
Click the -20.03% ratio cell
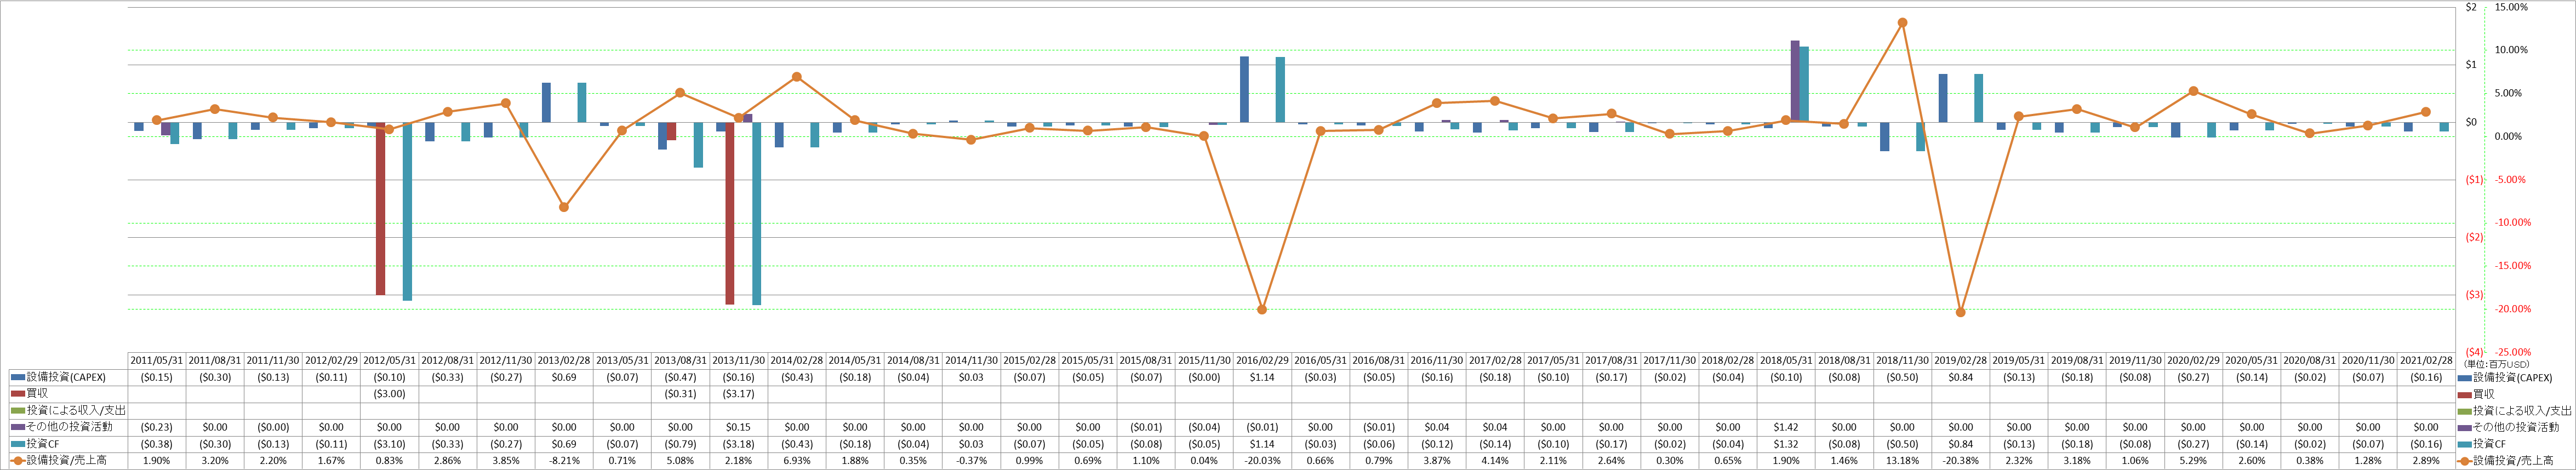tap(1262, 461)
